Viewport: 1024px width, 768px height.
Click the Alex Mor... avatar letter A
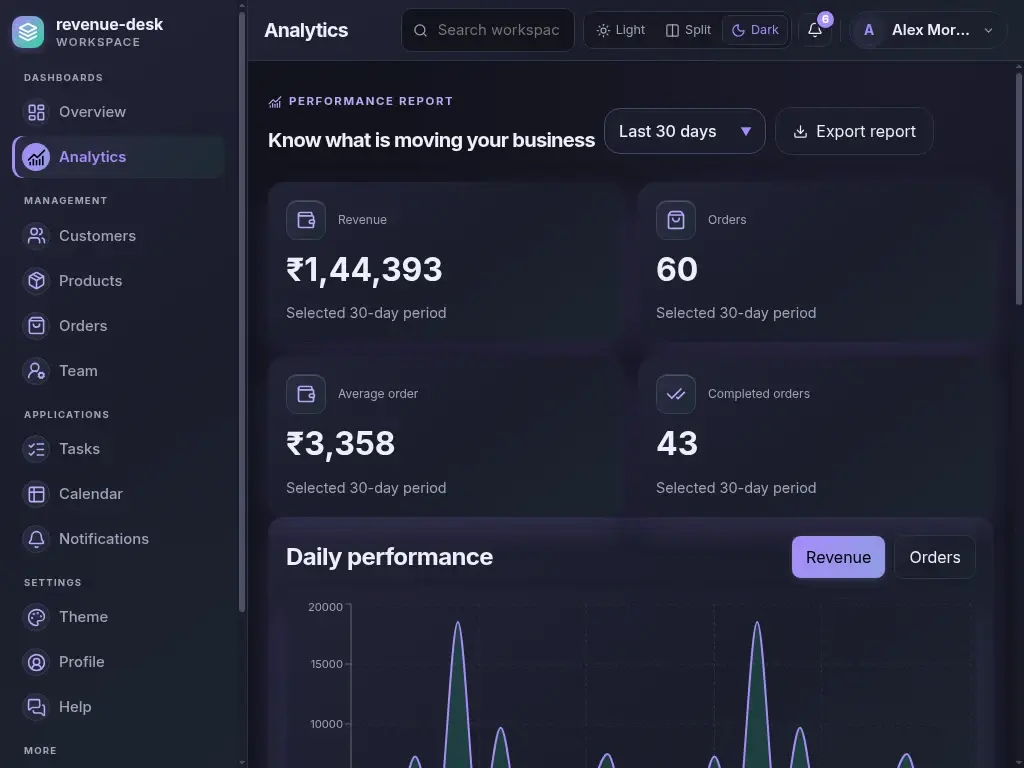[869, 30]
